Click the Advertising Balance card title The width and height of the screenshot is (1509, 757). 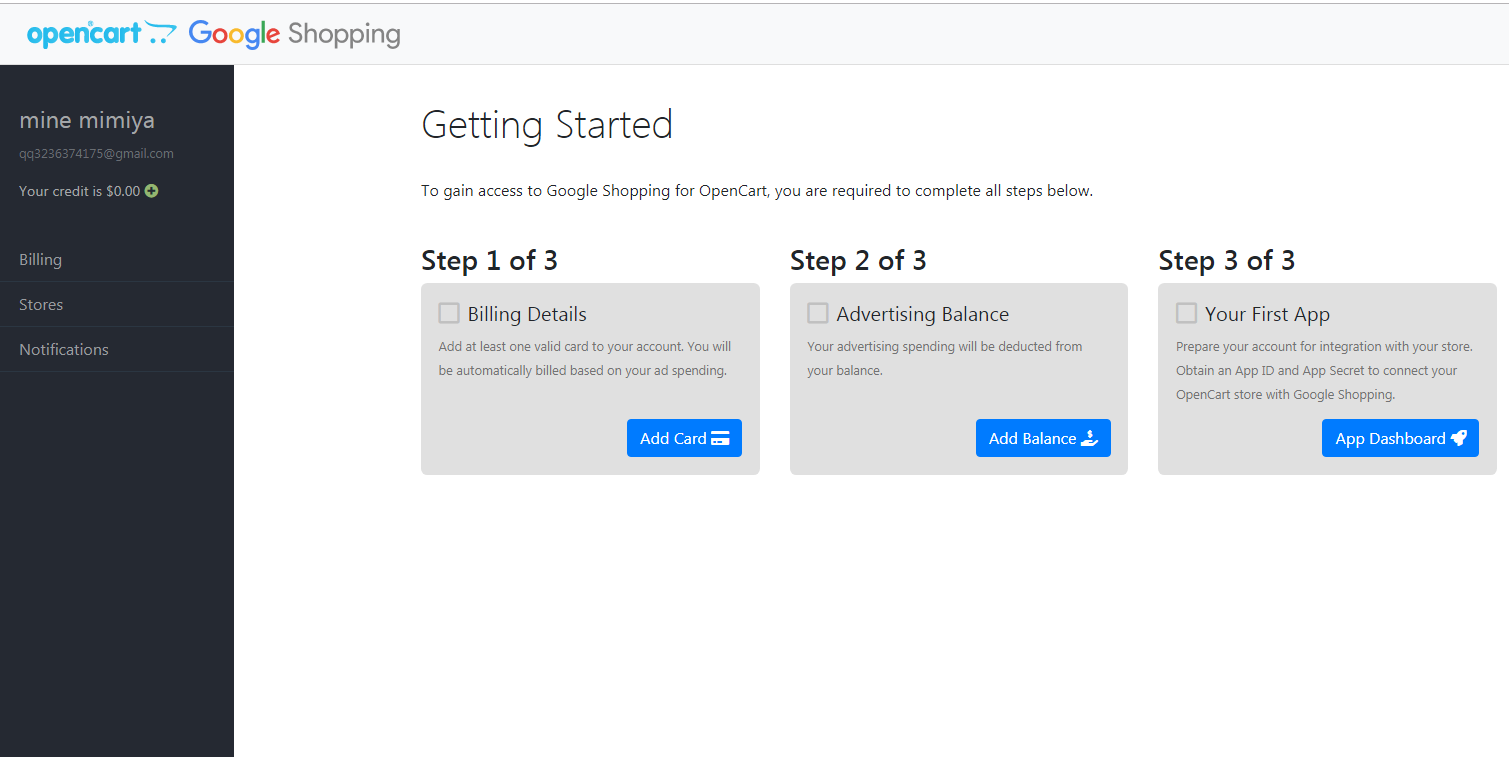coord(923,314)
